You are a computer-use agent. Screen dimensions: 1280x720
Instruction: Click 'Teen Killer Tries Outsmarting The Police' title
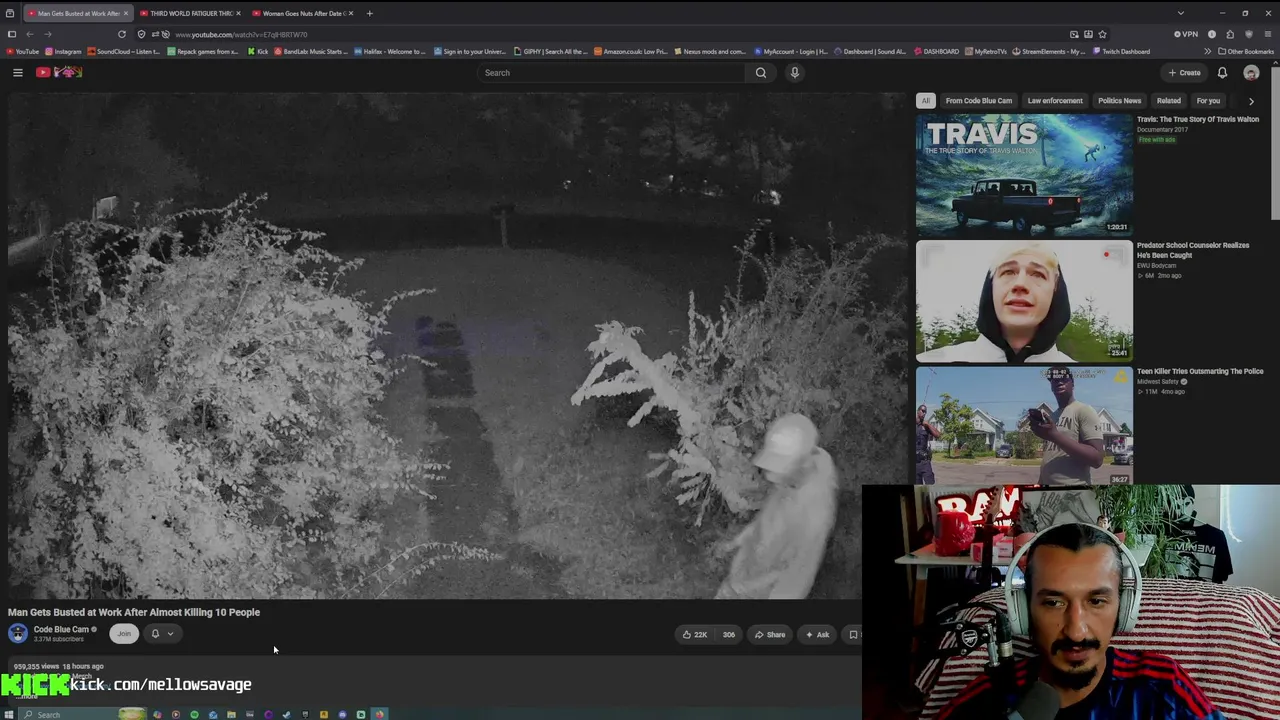click(x=1200, y=371)
